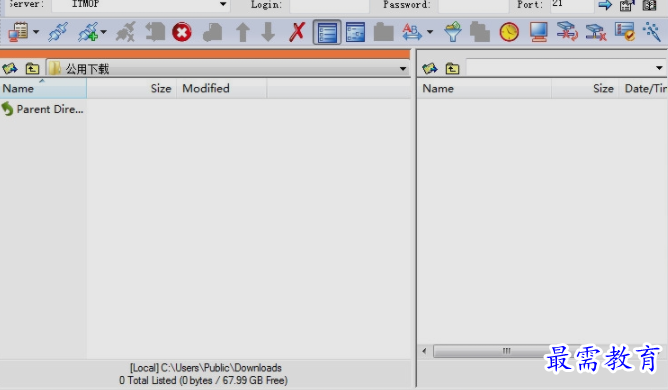Click the network icon with red arrows
Image resolution: width=668 pixels, height=390 pixels.
point(567,32)
